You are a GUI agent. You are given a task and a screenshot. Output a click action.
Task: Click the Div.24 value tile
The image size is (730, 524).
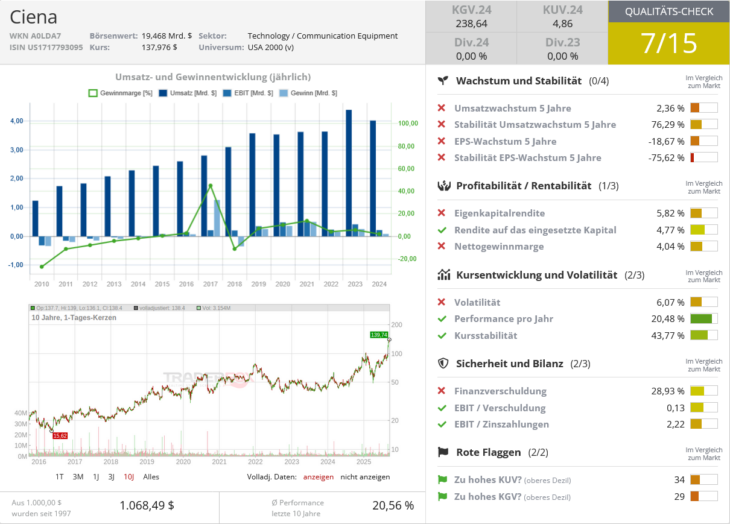tap(471, 49)
